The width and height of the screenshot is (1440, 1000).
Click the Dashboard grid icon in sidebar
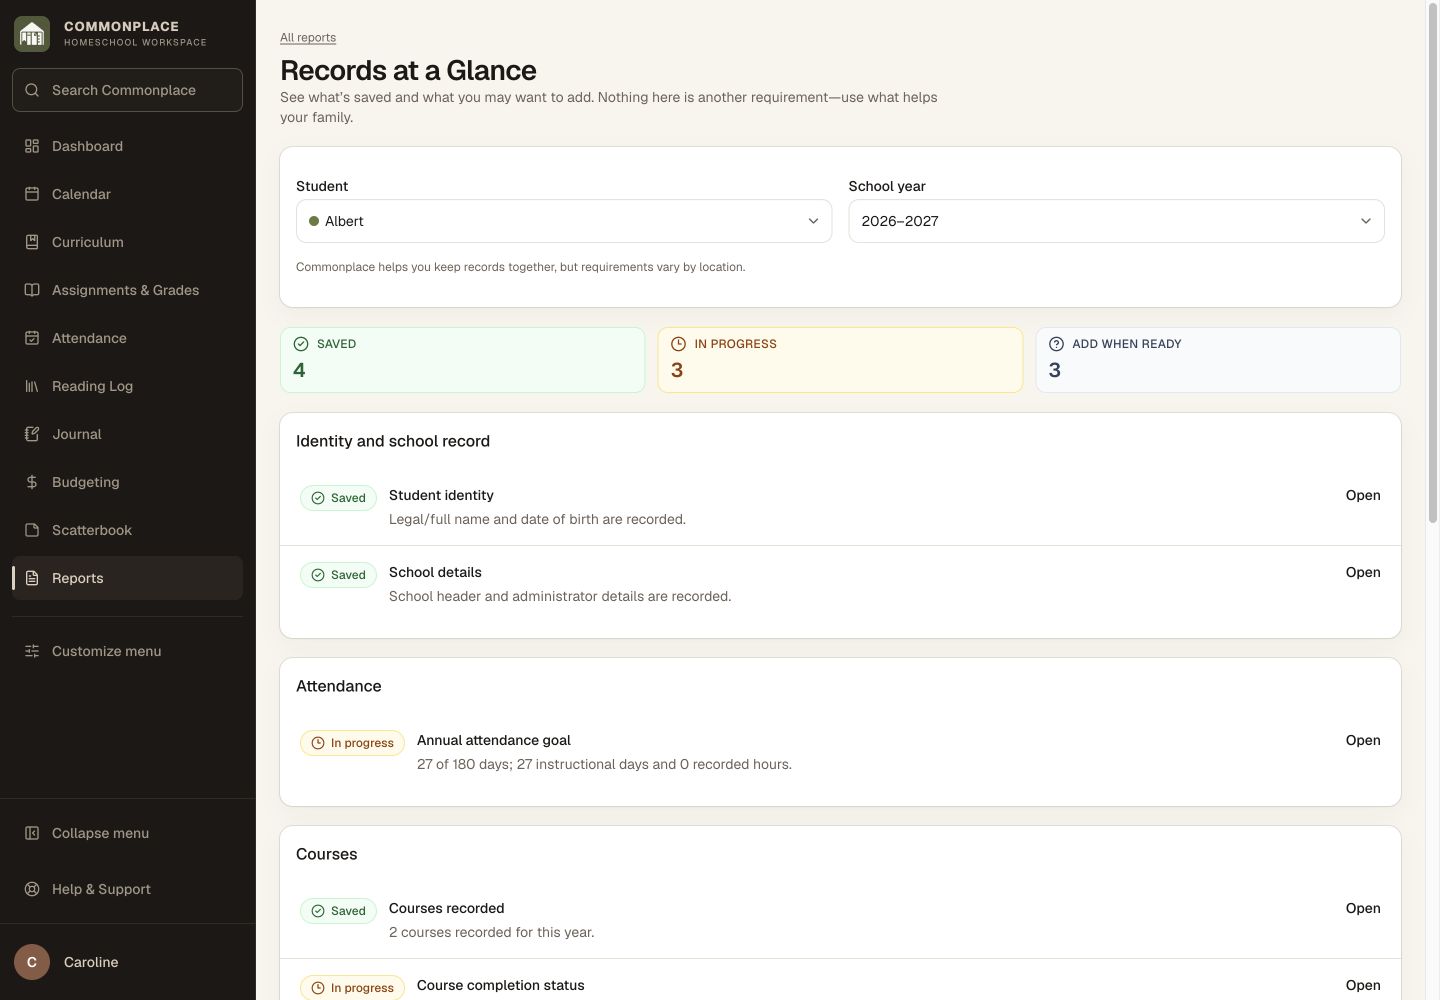(32, 146)
